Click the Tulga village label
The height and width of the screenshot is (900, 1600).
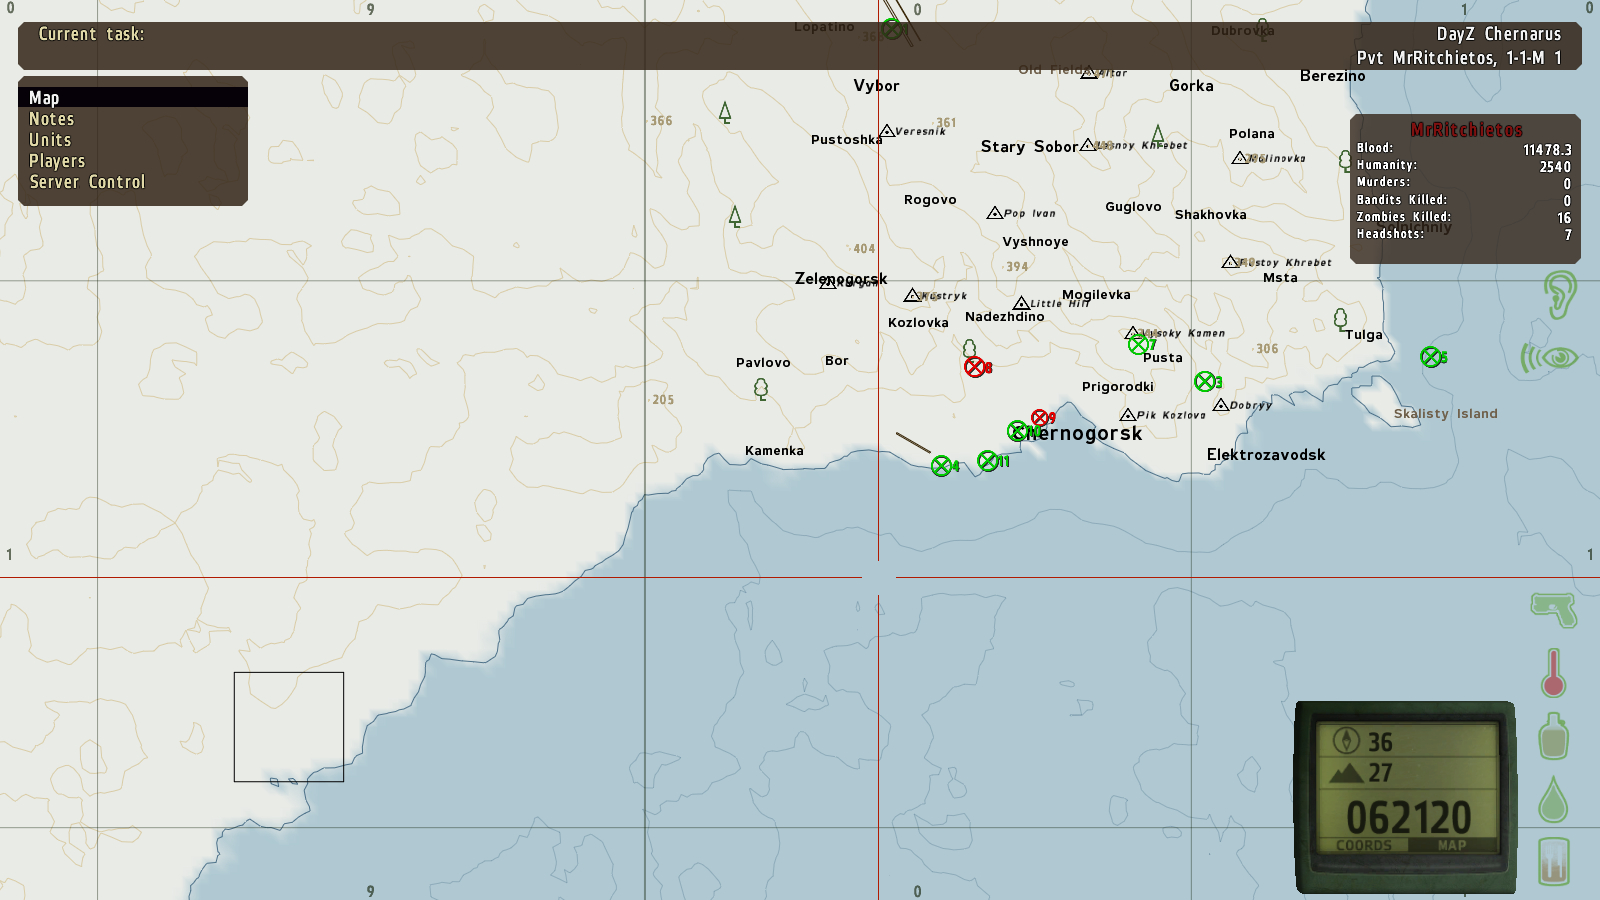1363,334
